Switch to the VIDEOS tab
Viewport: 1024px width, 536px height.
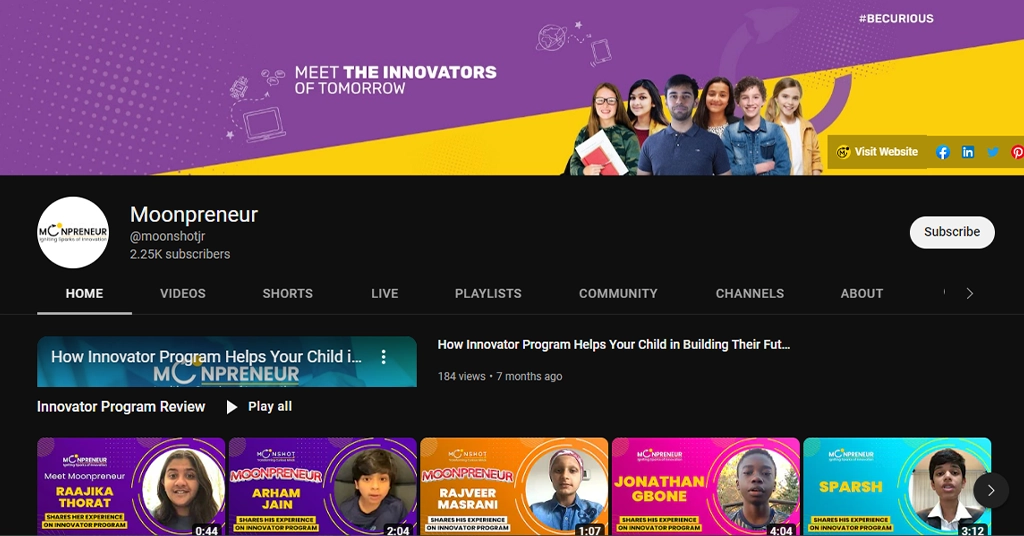pos(183,294)
